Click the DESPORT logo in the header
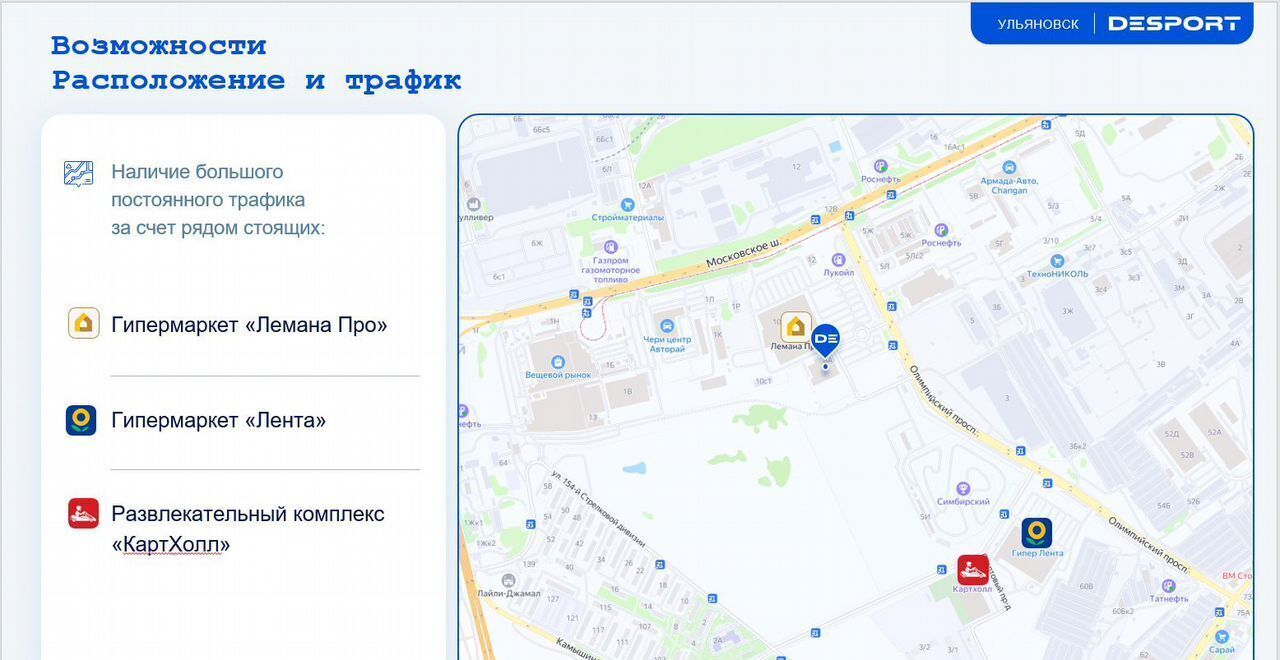This screenshot has width=1280, height=660. pos(1174,23)
